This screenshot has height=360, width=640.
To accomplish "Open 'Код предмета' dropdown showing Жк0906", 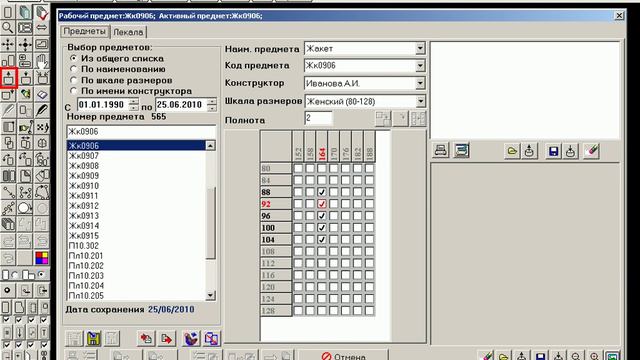I will 420,65.
